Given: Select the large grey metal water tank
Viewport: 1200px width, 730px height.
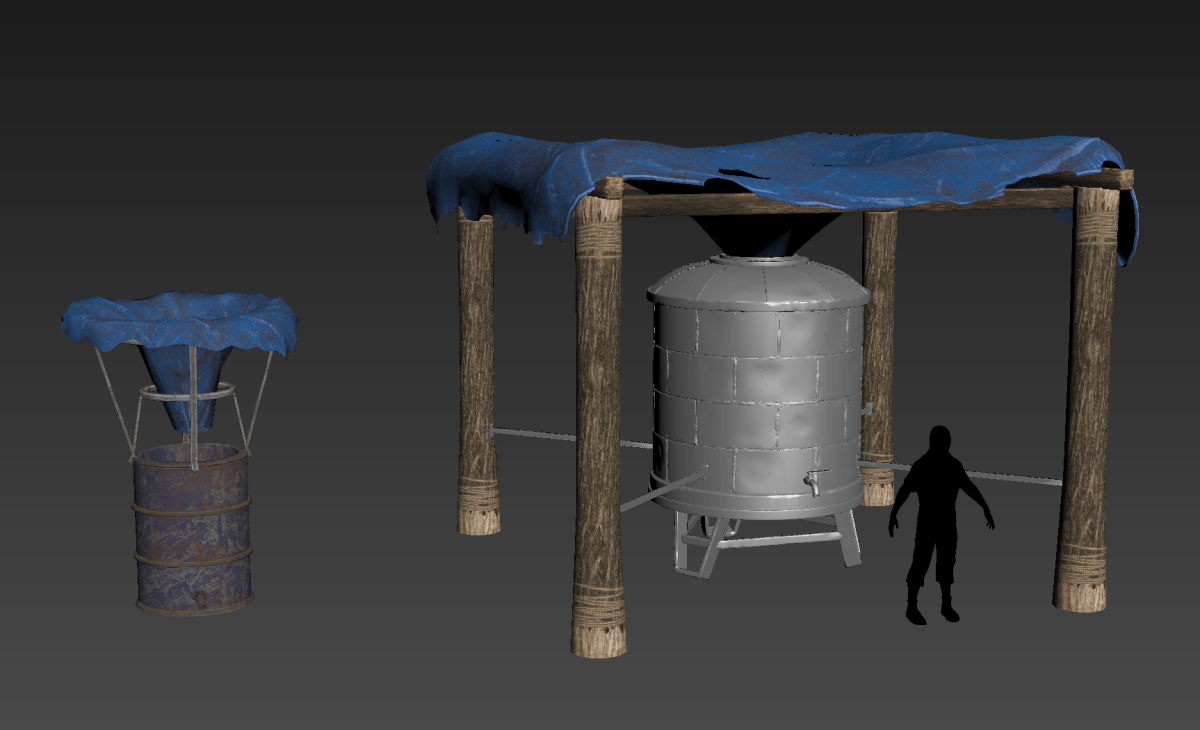Looking at the screenshot, I should (758, 385).
